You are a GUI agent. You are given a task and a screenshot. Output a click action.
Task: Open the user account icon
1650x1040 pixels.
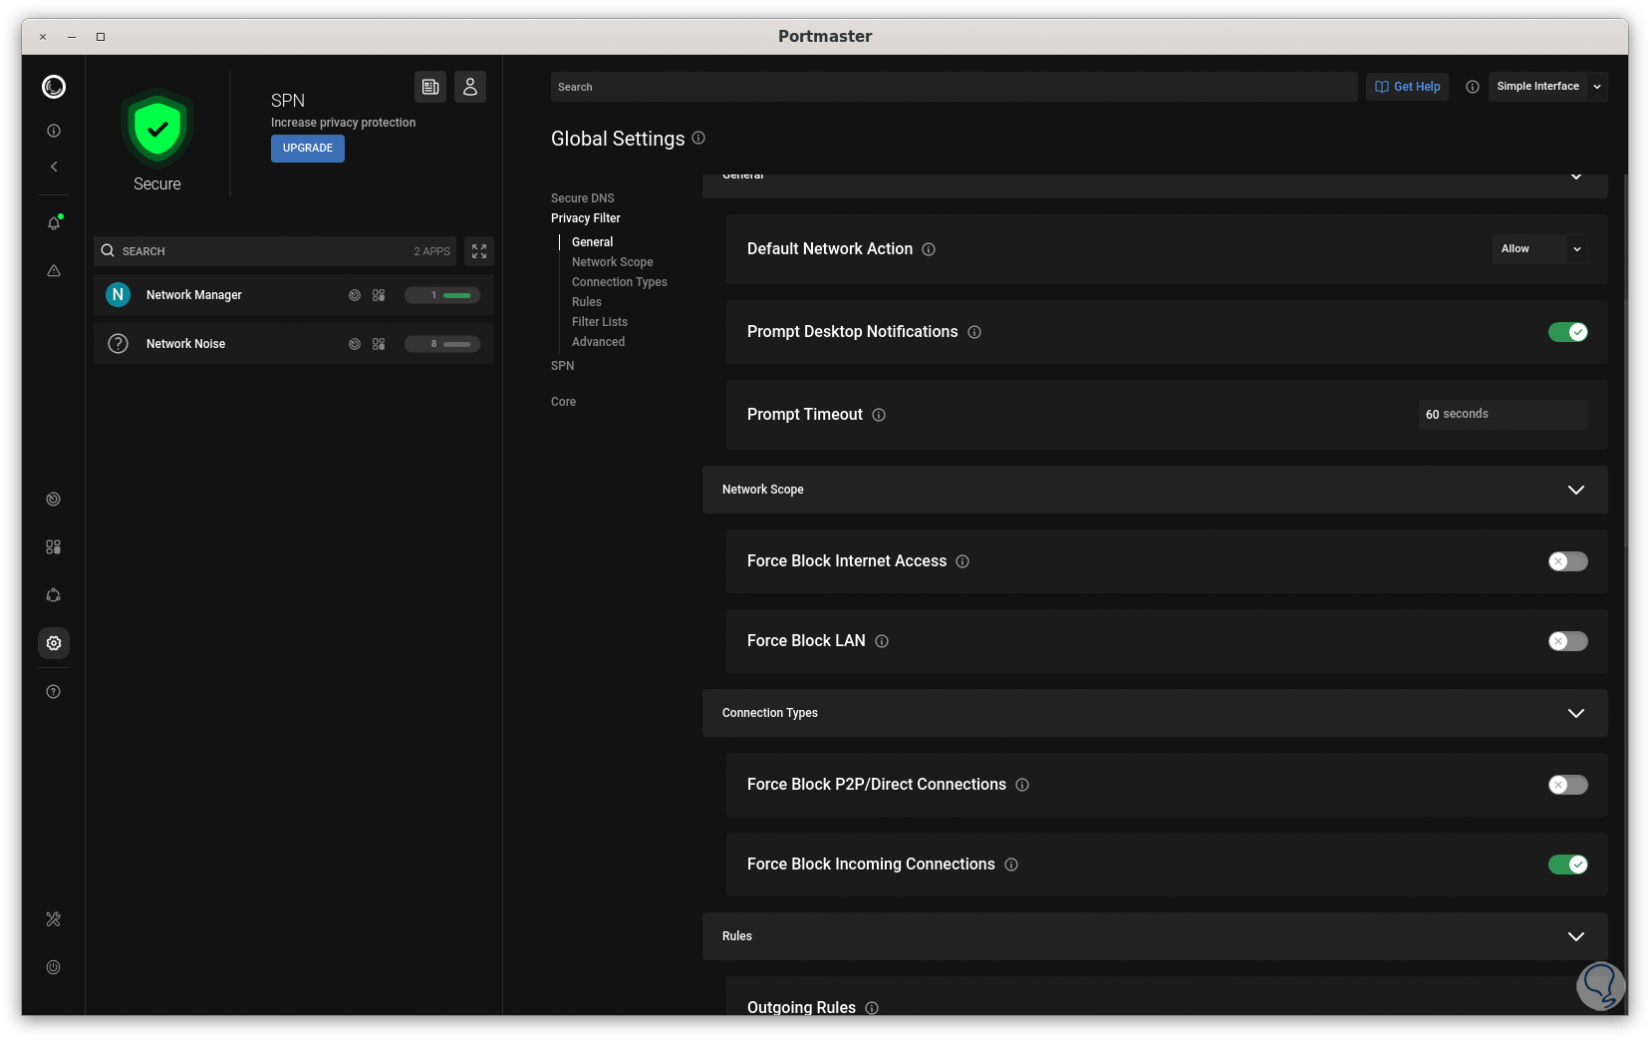(x=470, y=87)
